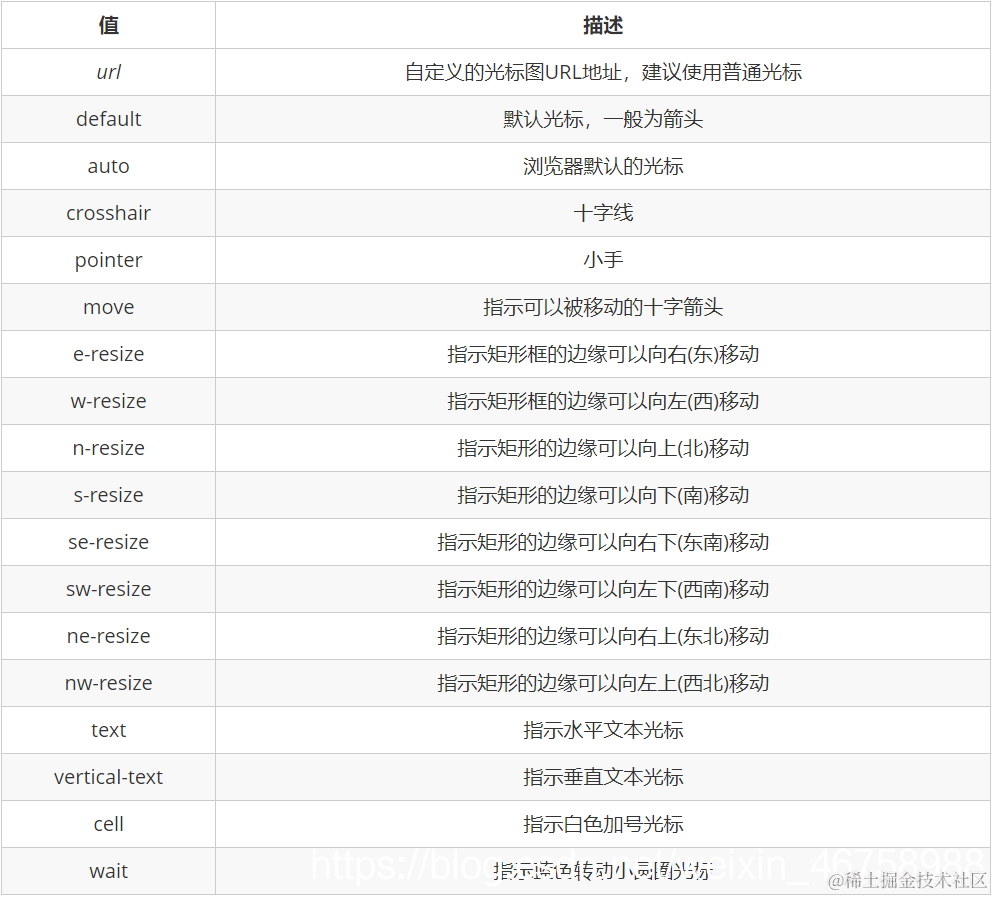Click description '指示白色加号光标'
This screenshot has width=994, height=897.
pos(603,824)
